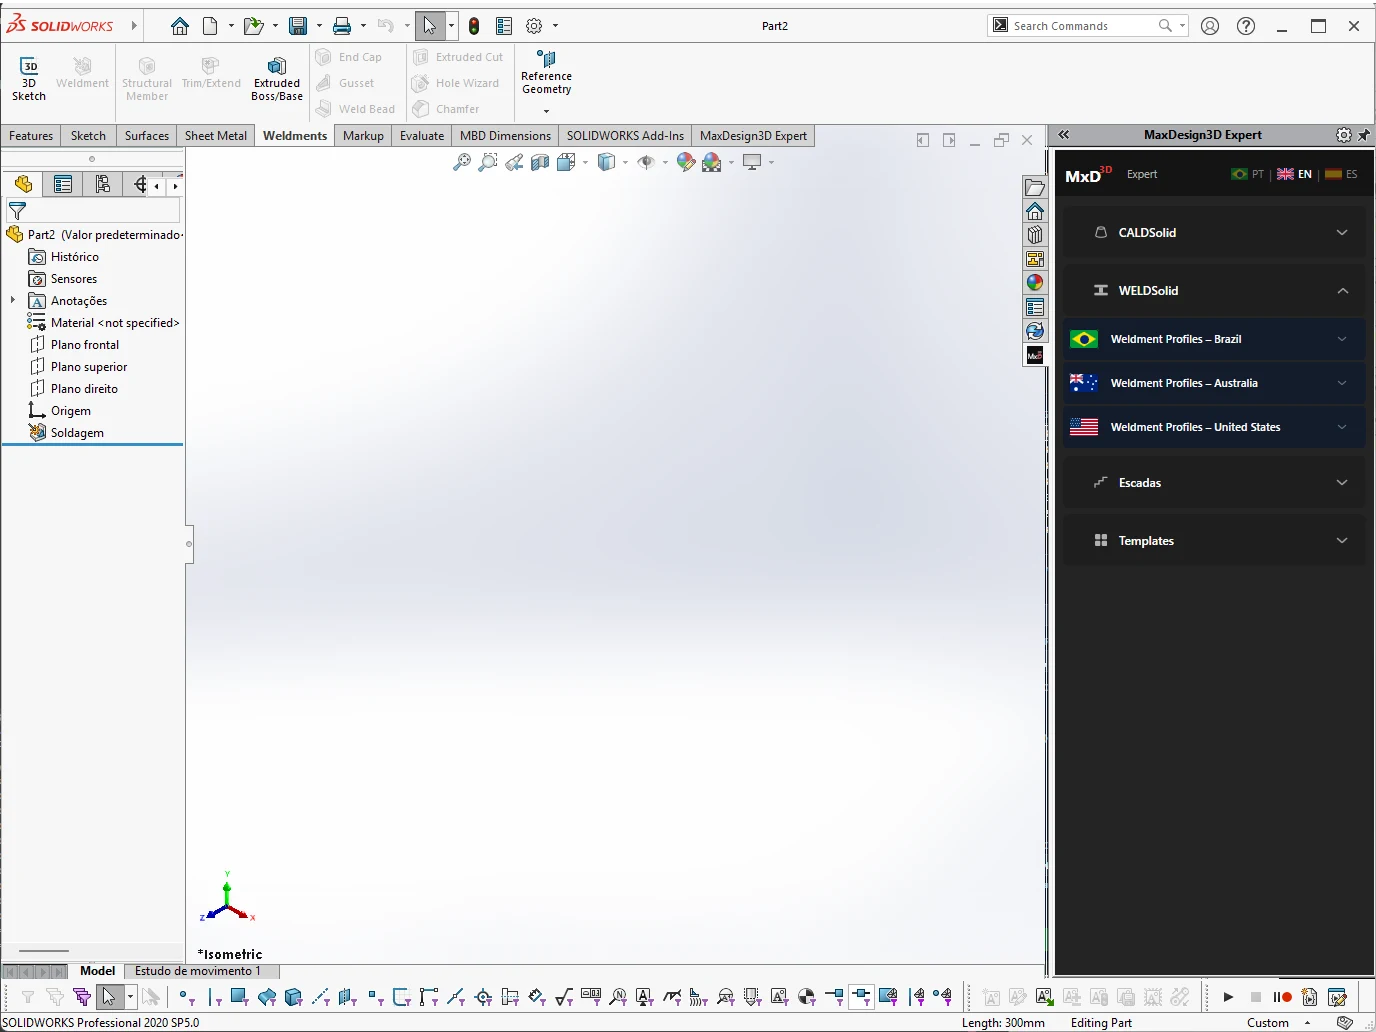Click the Play button in the motion toolbar
Viewport: 1376px width, 1032px height.
1228,997
